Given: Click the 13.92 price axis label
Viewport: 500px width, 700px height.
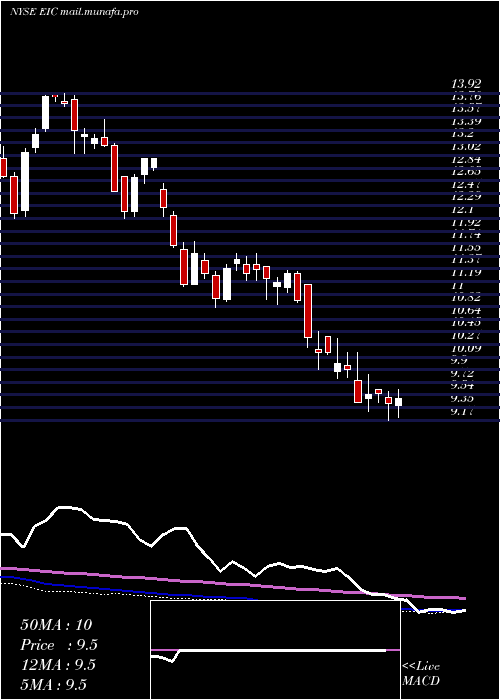Looking at the screenshot, I should click(466, 83).
